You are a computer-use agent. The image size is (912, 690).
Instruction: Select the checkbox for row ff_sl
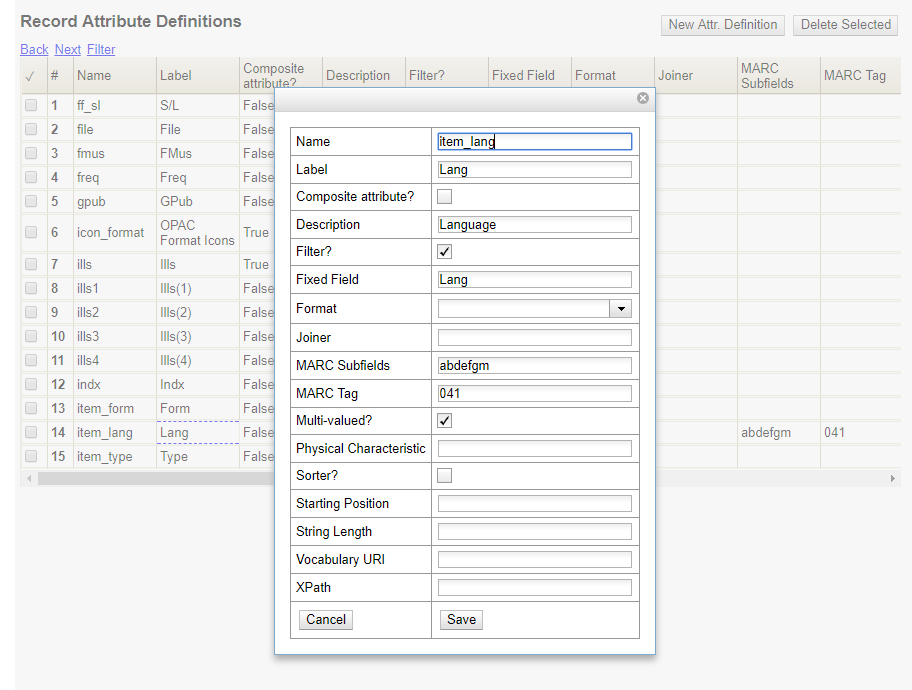(x=30, y=105)
